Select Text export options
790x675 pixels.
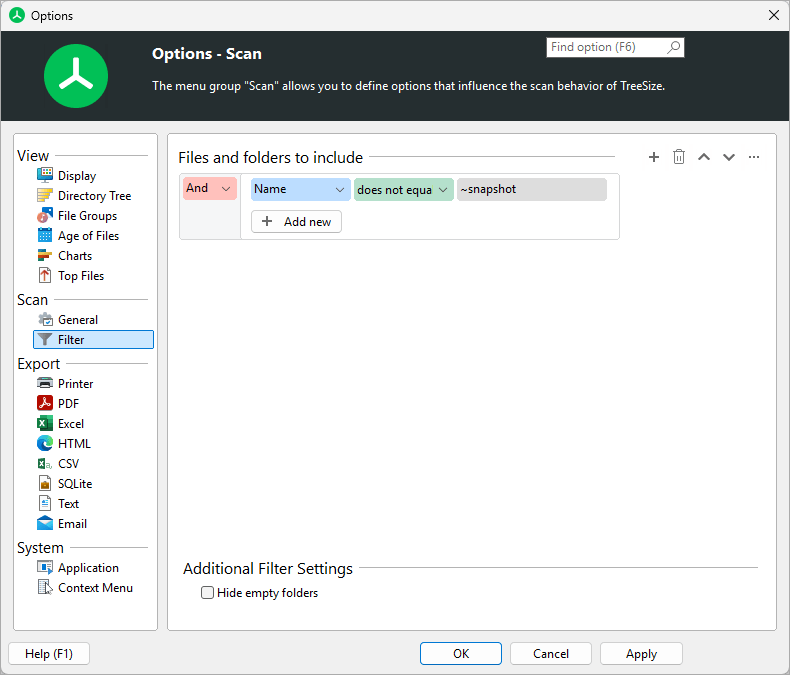point(68,504)
